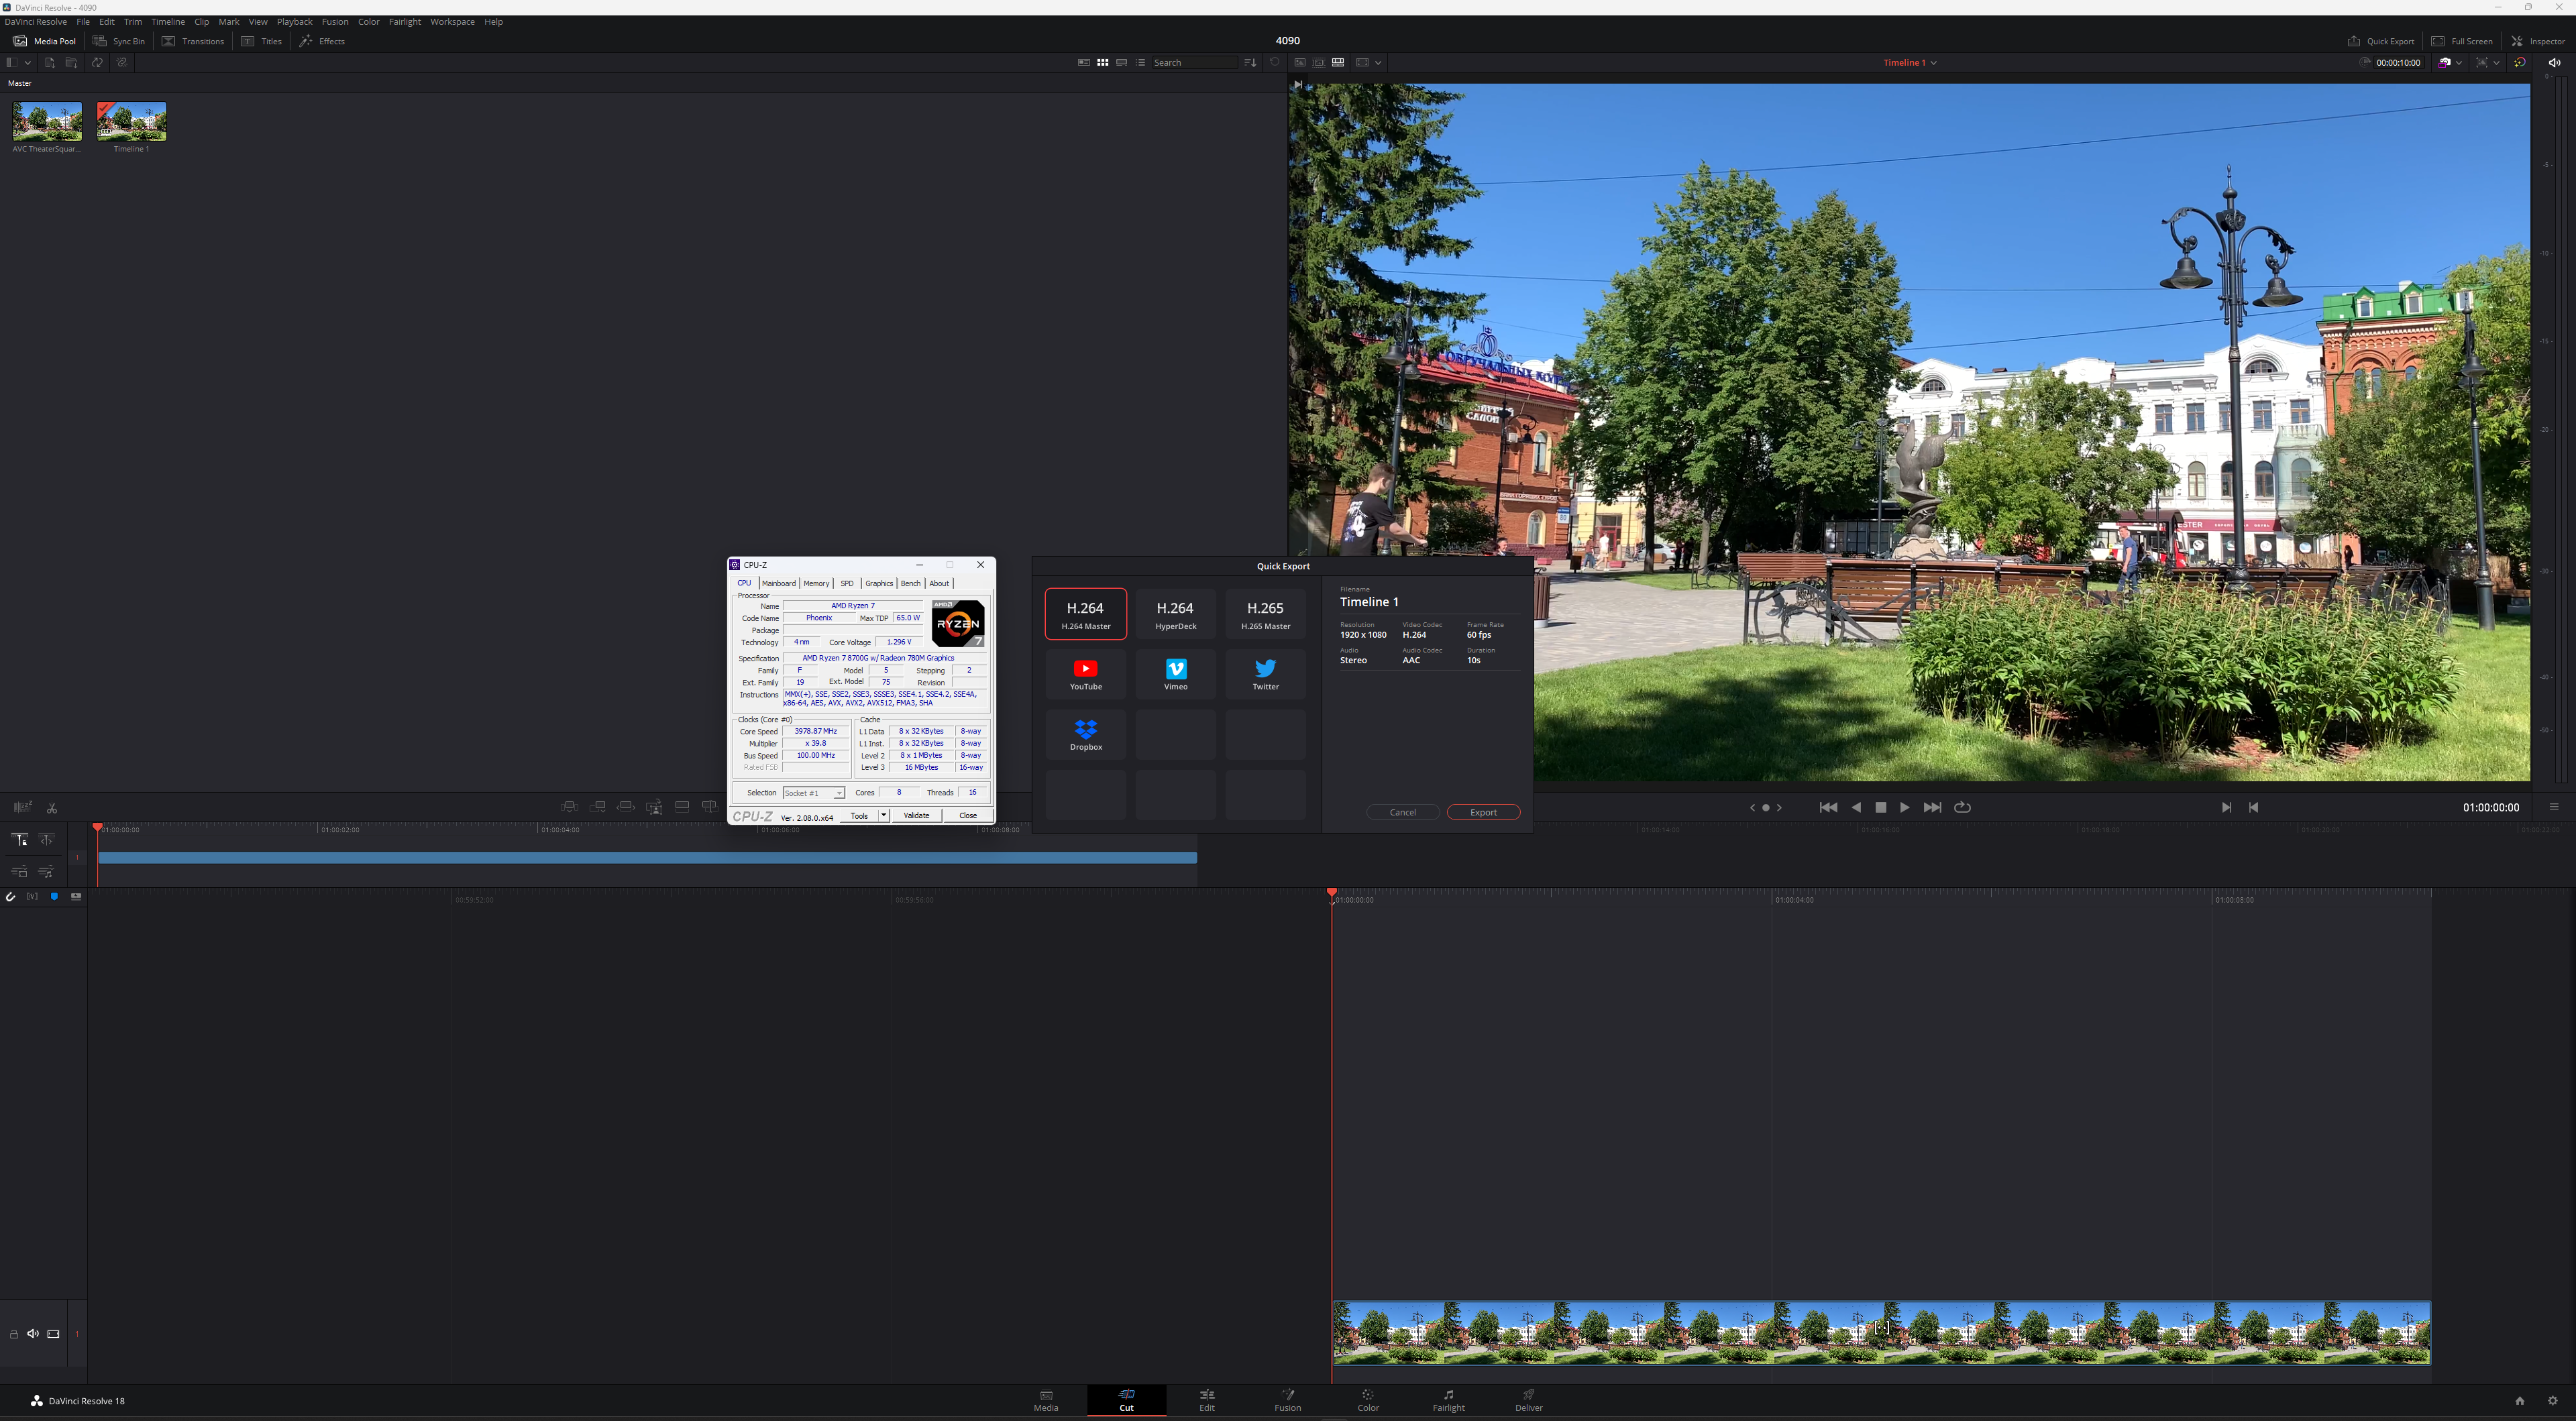This screenshot has height=1421, width=2576.
Task: Switch to the Fairlight page
Action: 1449,1400
